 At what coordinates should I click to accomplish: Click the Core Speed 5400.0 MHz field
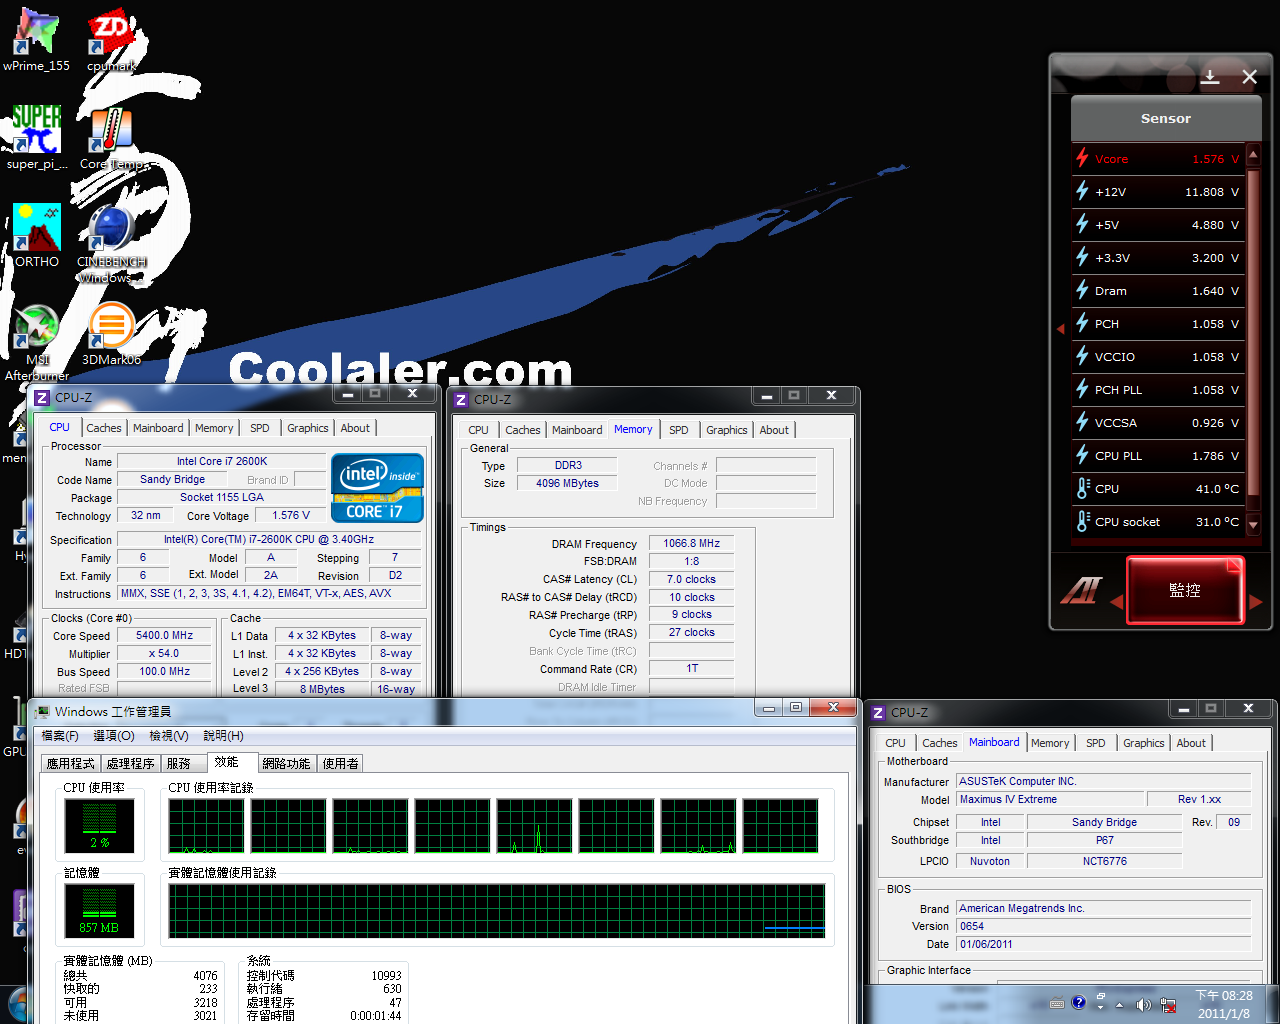(x=165, y=636)
